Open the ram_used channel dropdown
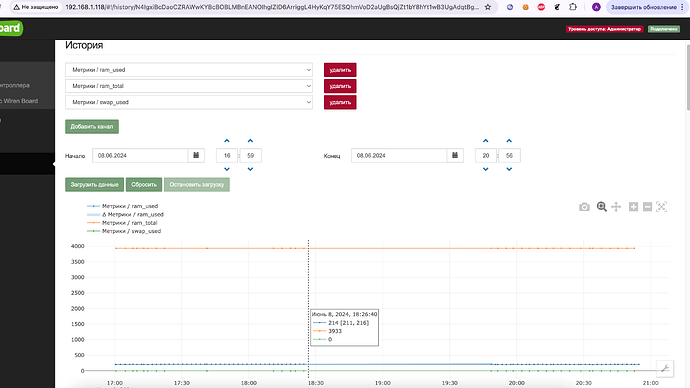The width and height of the screenshot is (690, 388). (189, 70)
